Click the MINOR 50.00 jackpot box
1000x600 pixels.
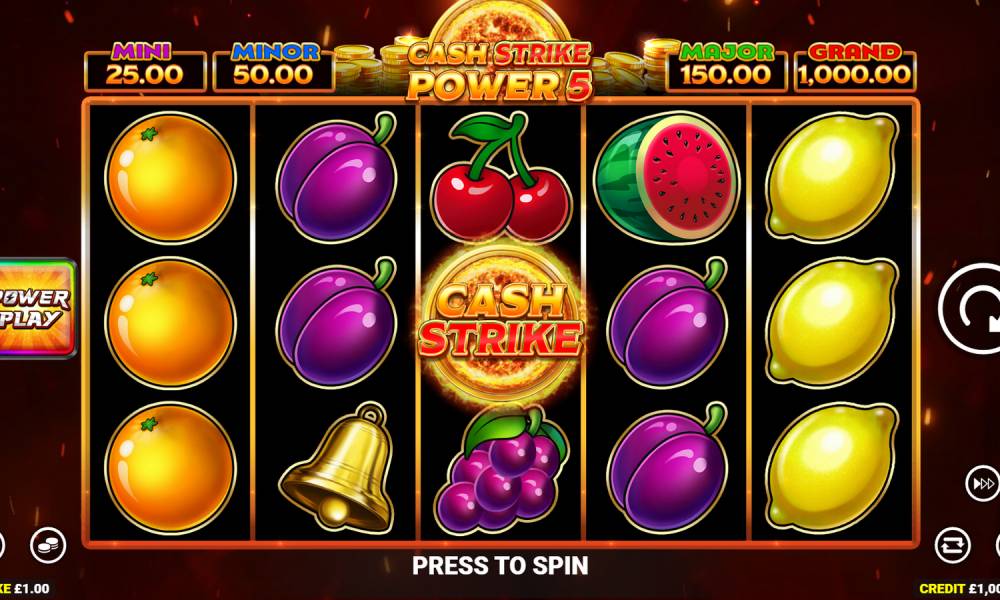[x=274, y=68]
